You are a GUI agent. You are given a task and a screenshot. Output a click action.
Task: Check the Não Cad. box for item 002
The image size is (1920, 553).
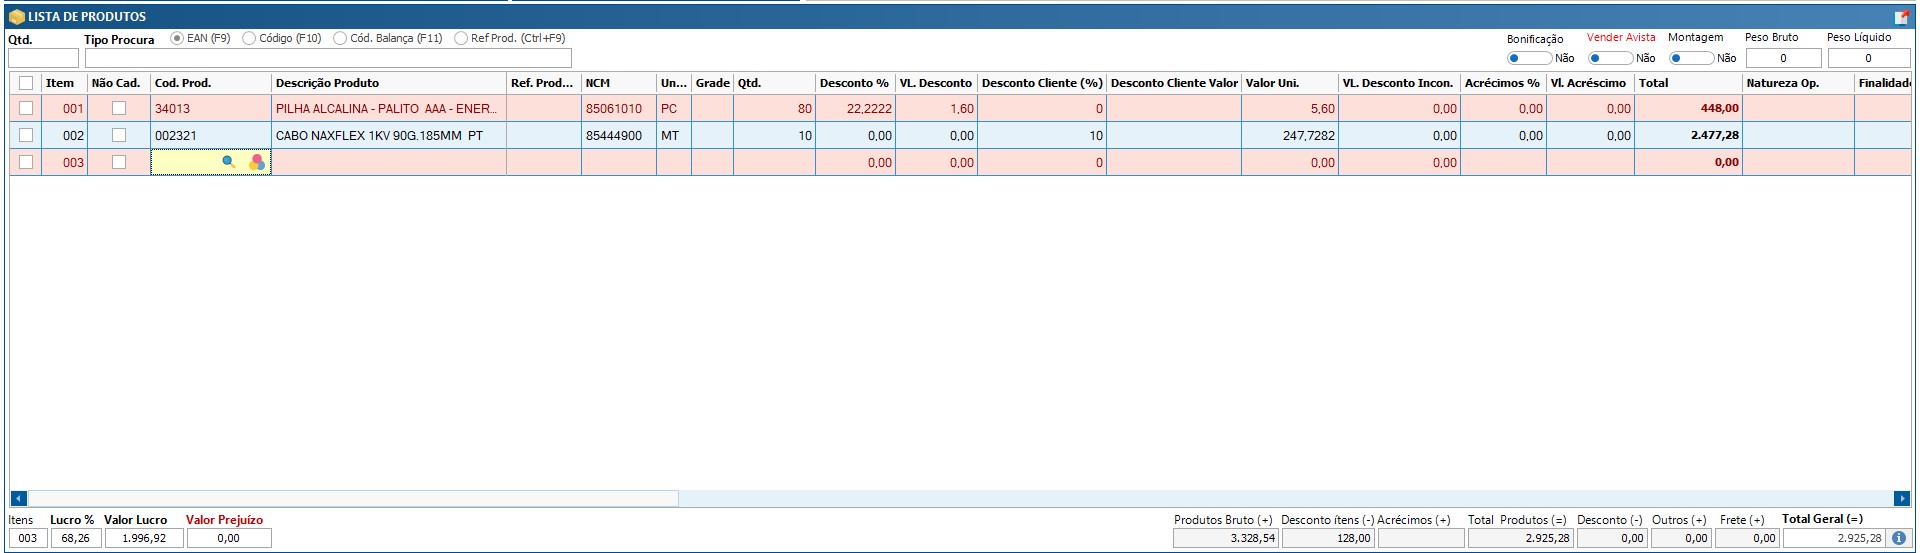coord(119,135)
